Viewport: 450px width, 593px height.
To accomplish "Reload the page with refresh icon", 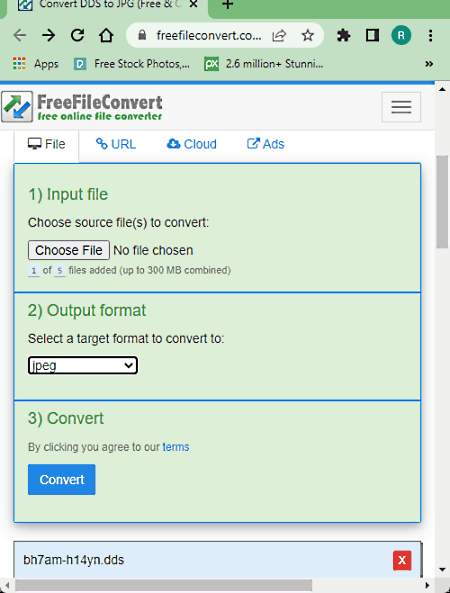I will (x=78, y=35).
